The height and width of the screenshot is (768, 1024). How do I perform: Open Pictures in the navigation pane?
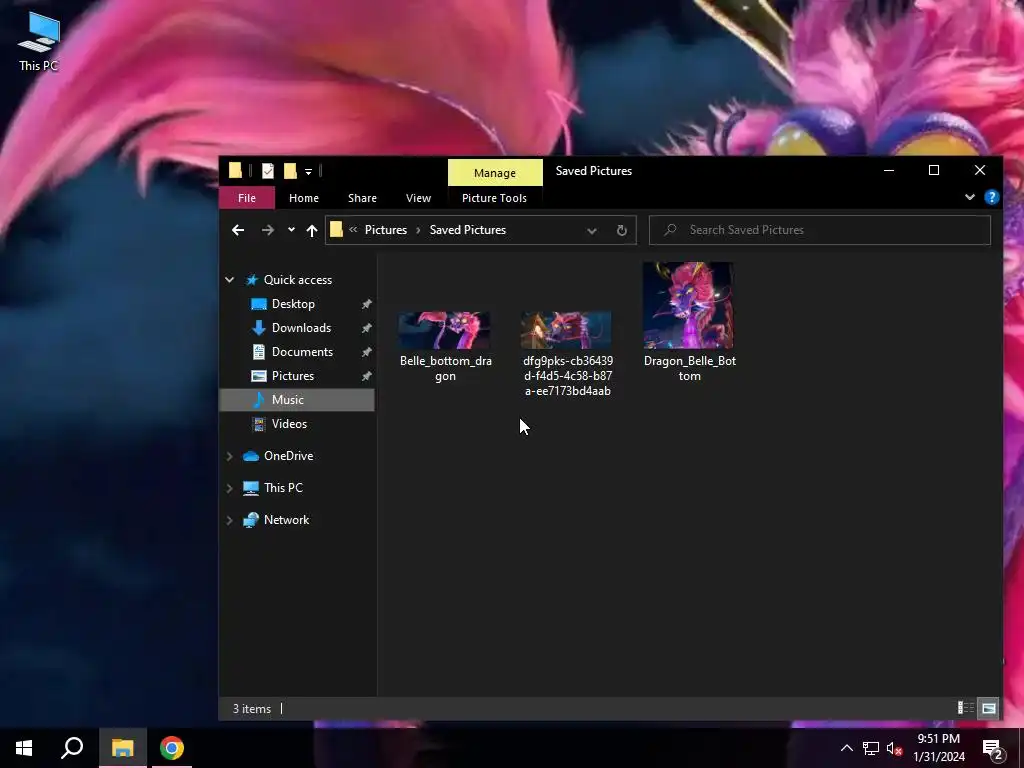[x=293, y=376]
